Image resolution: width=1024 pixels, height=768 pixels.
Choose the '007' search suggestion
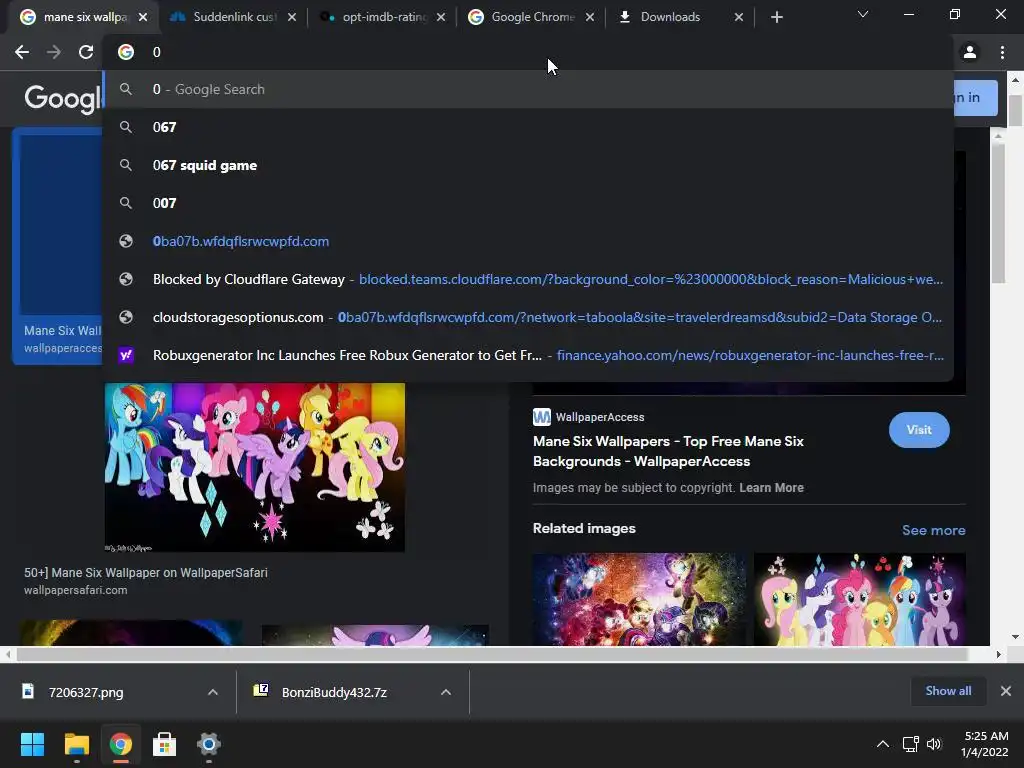tap(528, 203)
